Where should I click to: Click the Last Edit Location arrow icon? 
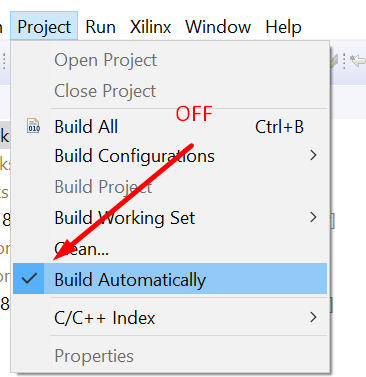358,61
